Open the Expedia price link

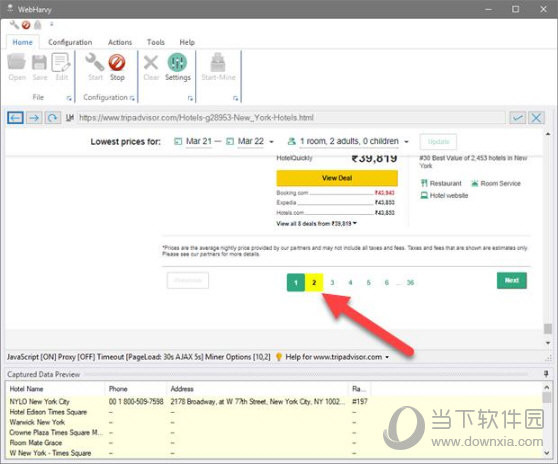click(x=335, y=202)
